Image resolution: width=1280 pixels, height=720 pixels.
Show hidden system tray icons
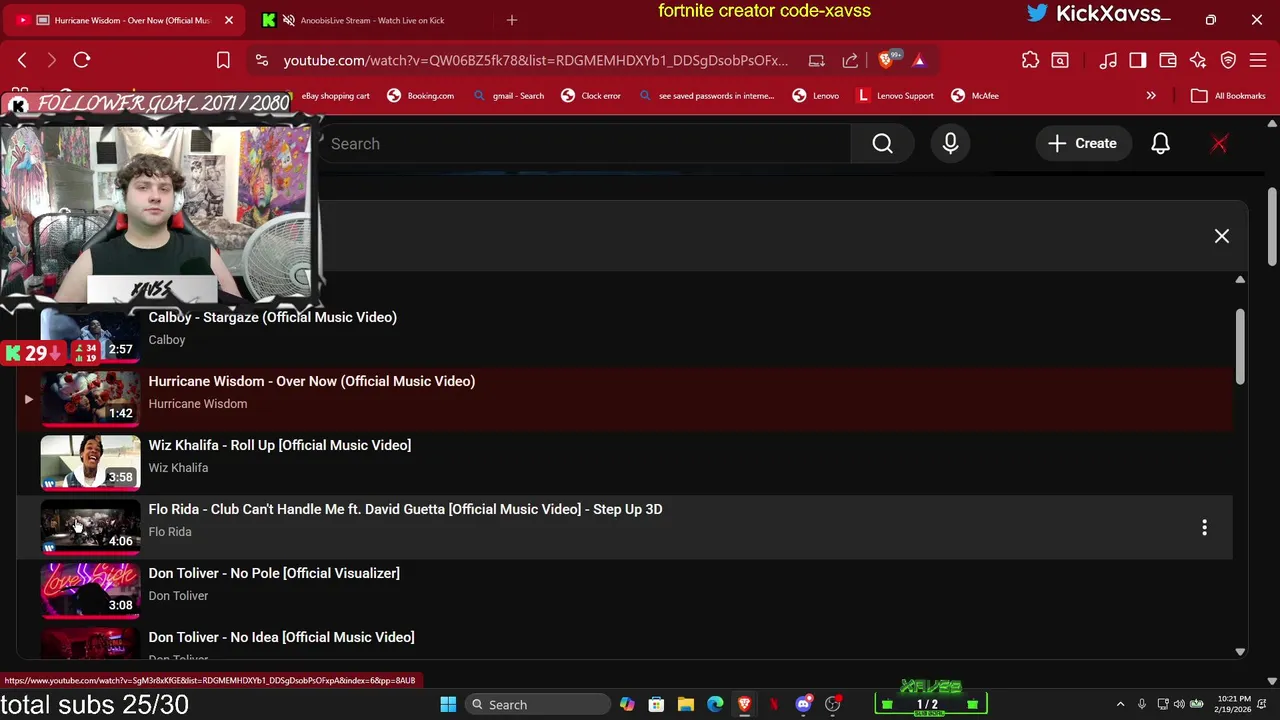(x=1120, y=704)
